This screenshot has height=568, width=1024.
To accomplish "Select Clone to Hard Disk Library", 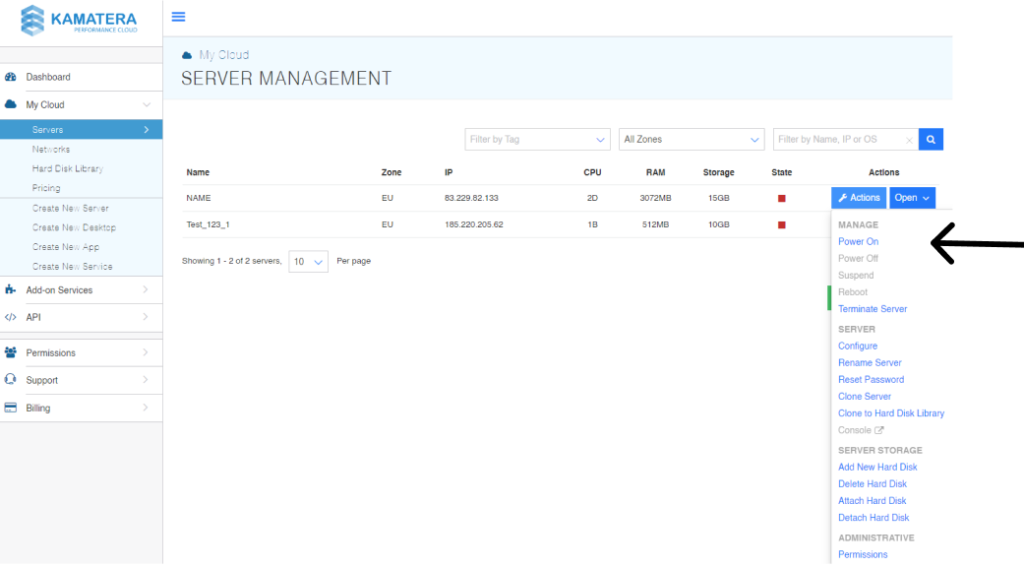I will pyautogui.click(x=890, y=413).
